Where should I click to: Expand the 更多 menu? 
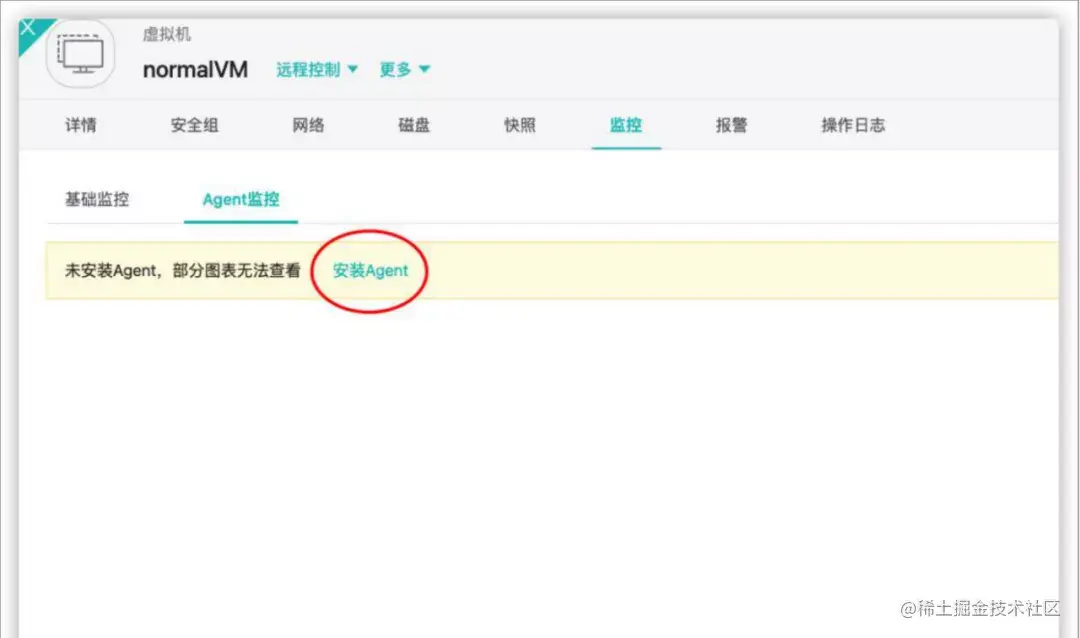(x=405, y=70)
